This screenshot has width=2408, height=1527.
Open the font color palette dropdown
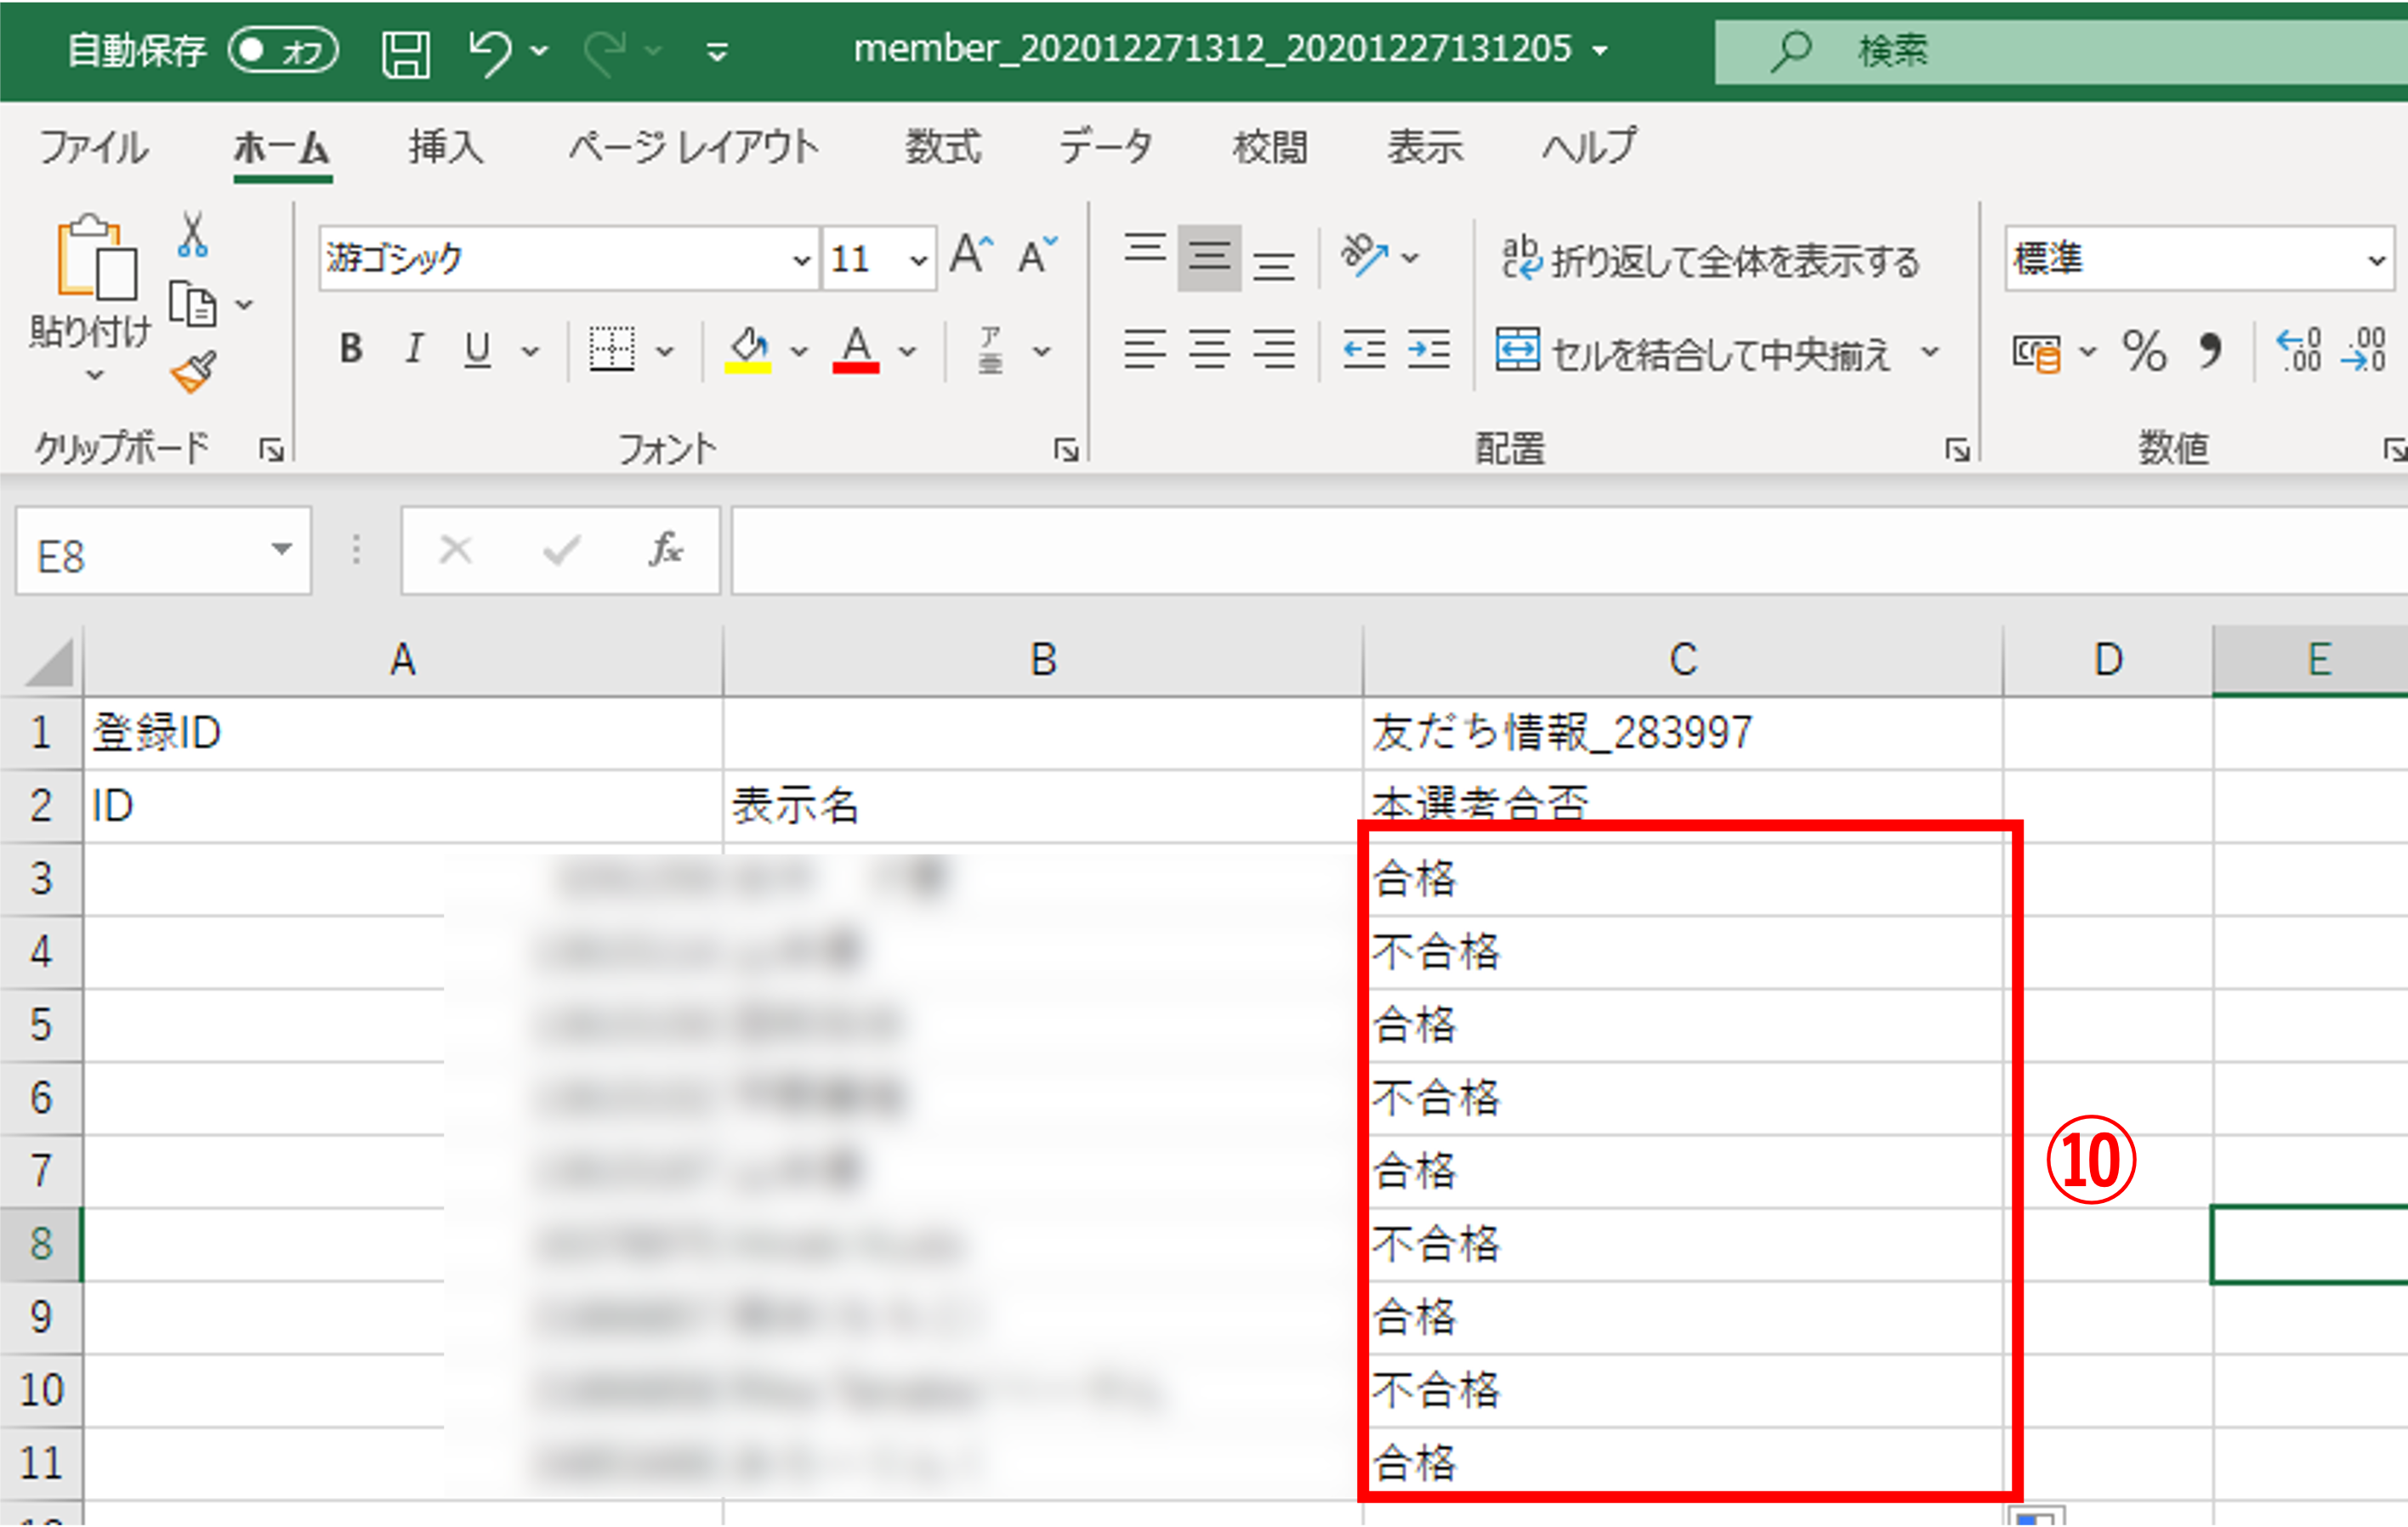click(907, 351)
